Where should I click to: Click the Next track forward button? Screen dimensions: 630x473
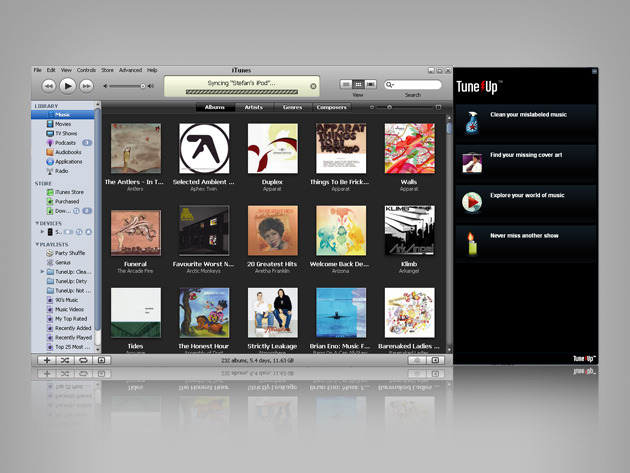pyautogui.click(x=86, y=86)
